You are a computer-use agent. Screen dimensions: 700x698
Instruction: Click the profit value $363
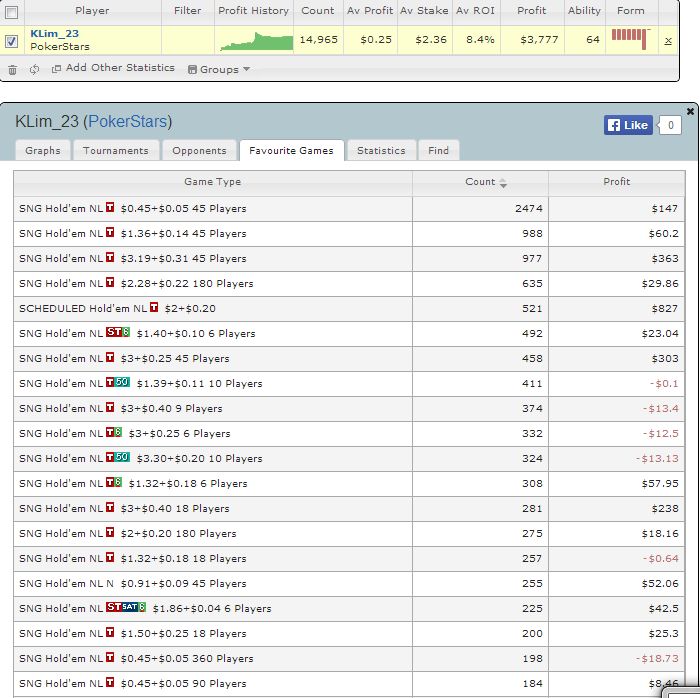coord(665,258)
